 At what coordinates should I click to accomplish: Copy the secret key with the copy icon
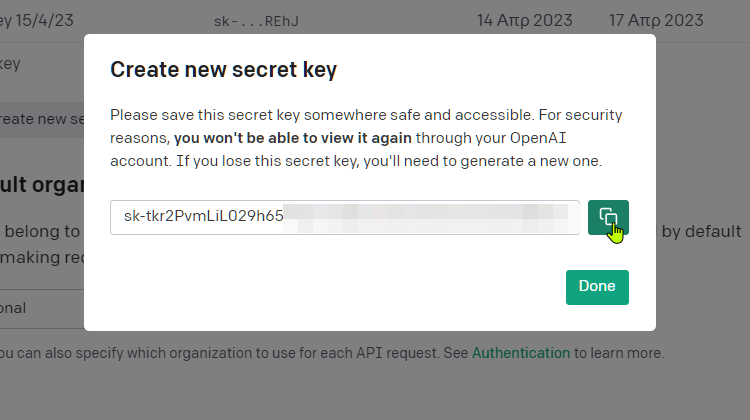point(608,218)
